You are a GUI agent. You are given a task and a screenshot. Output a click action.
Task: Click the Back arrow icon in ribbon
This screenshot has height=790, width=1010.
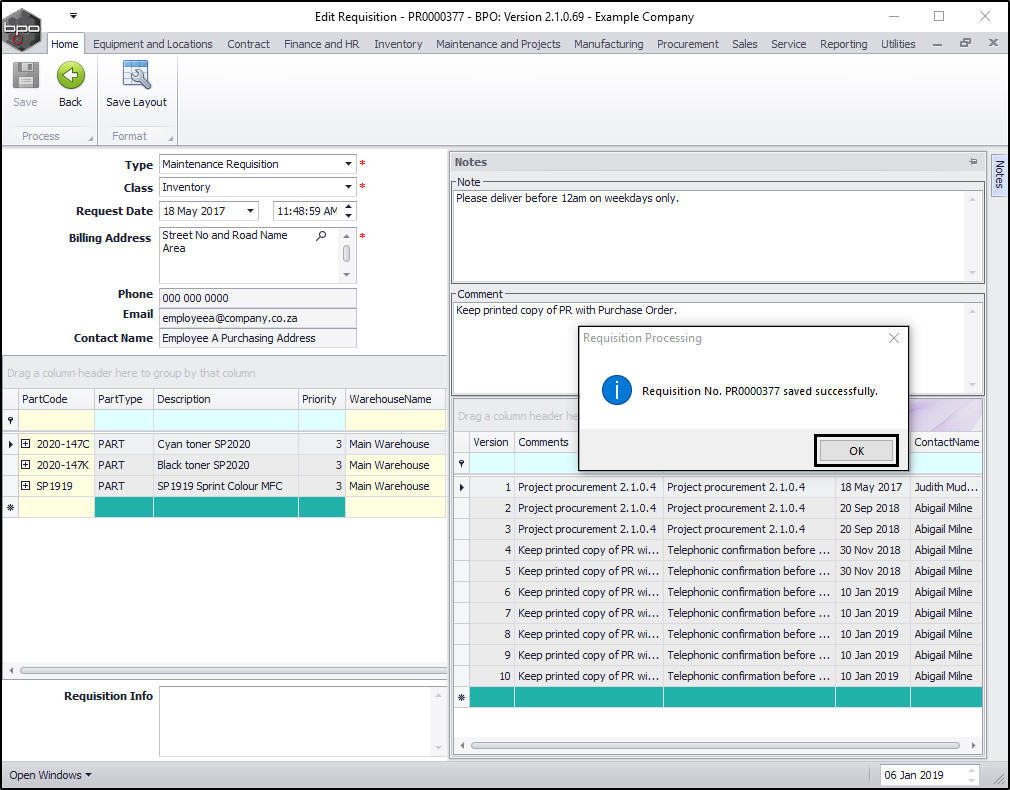point(70,77)
